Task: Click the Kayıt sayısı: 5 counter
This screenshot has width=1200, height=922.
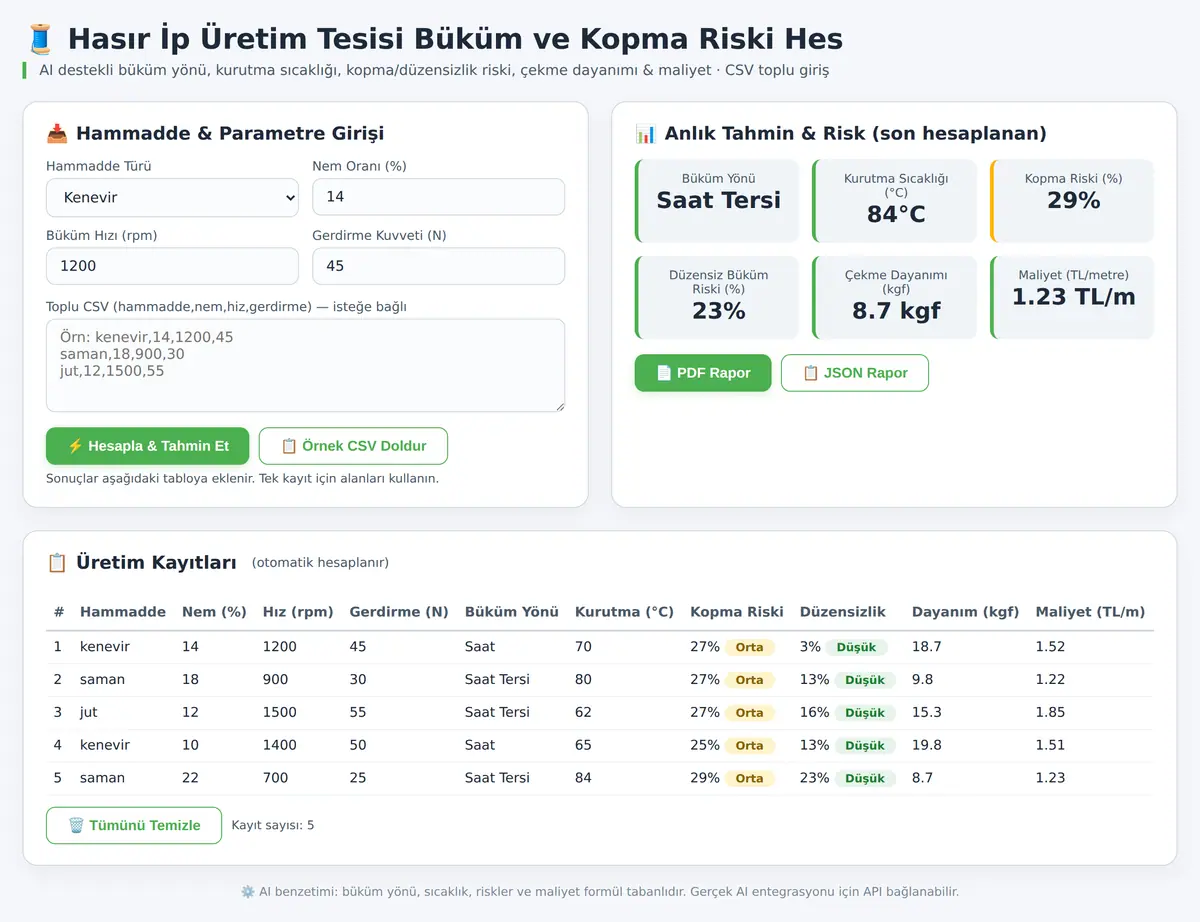Action: click(x=273, y=825)
